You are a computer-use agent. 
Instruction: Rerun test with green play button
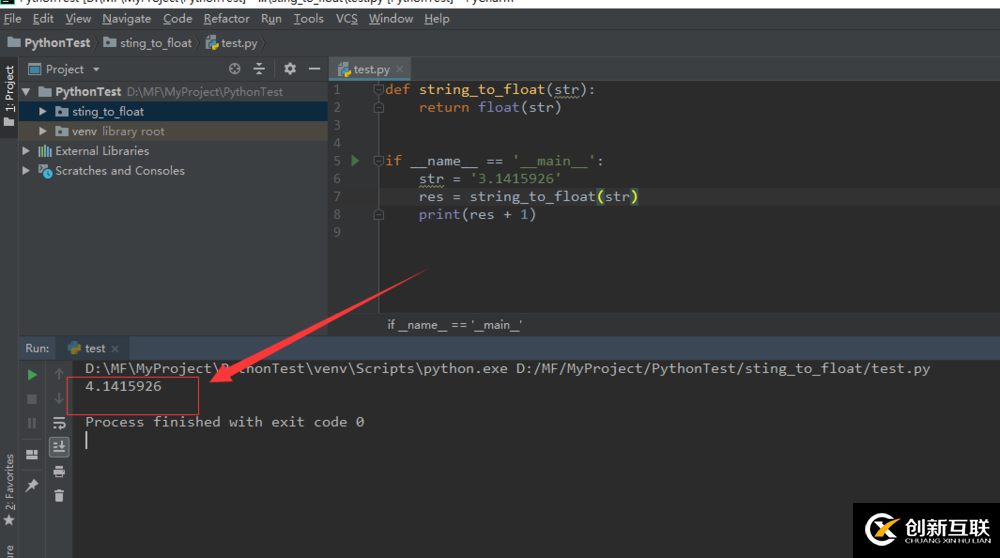(x=32, y=375)
